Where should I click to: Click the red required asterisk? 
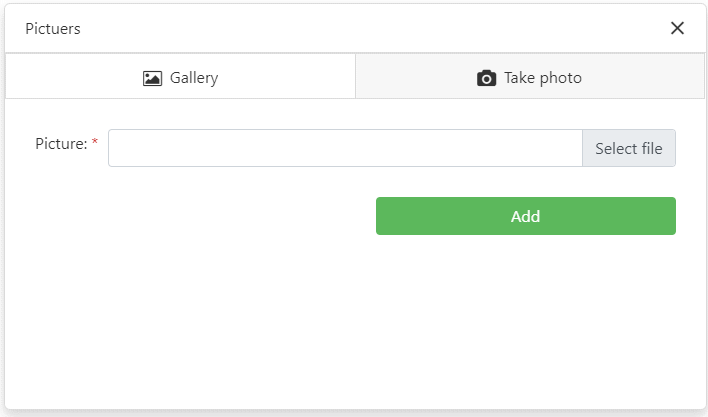[95, 144]
